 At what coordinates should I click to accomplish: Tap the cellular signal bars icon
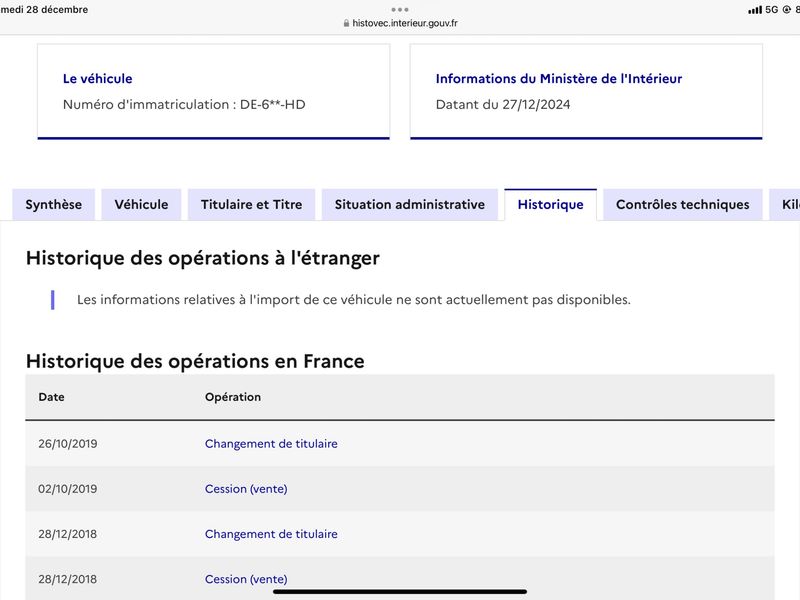pos(755,10)
